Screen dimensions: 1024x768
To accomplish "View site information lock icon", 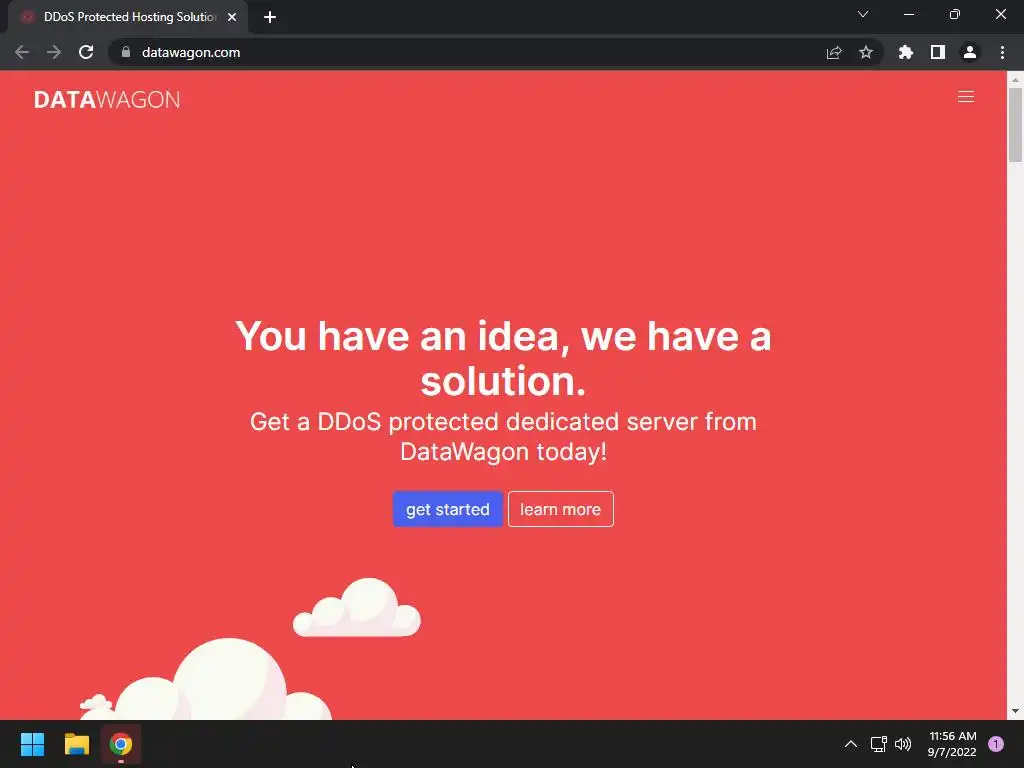I will point(125,52).
